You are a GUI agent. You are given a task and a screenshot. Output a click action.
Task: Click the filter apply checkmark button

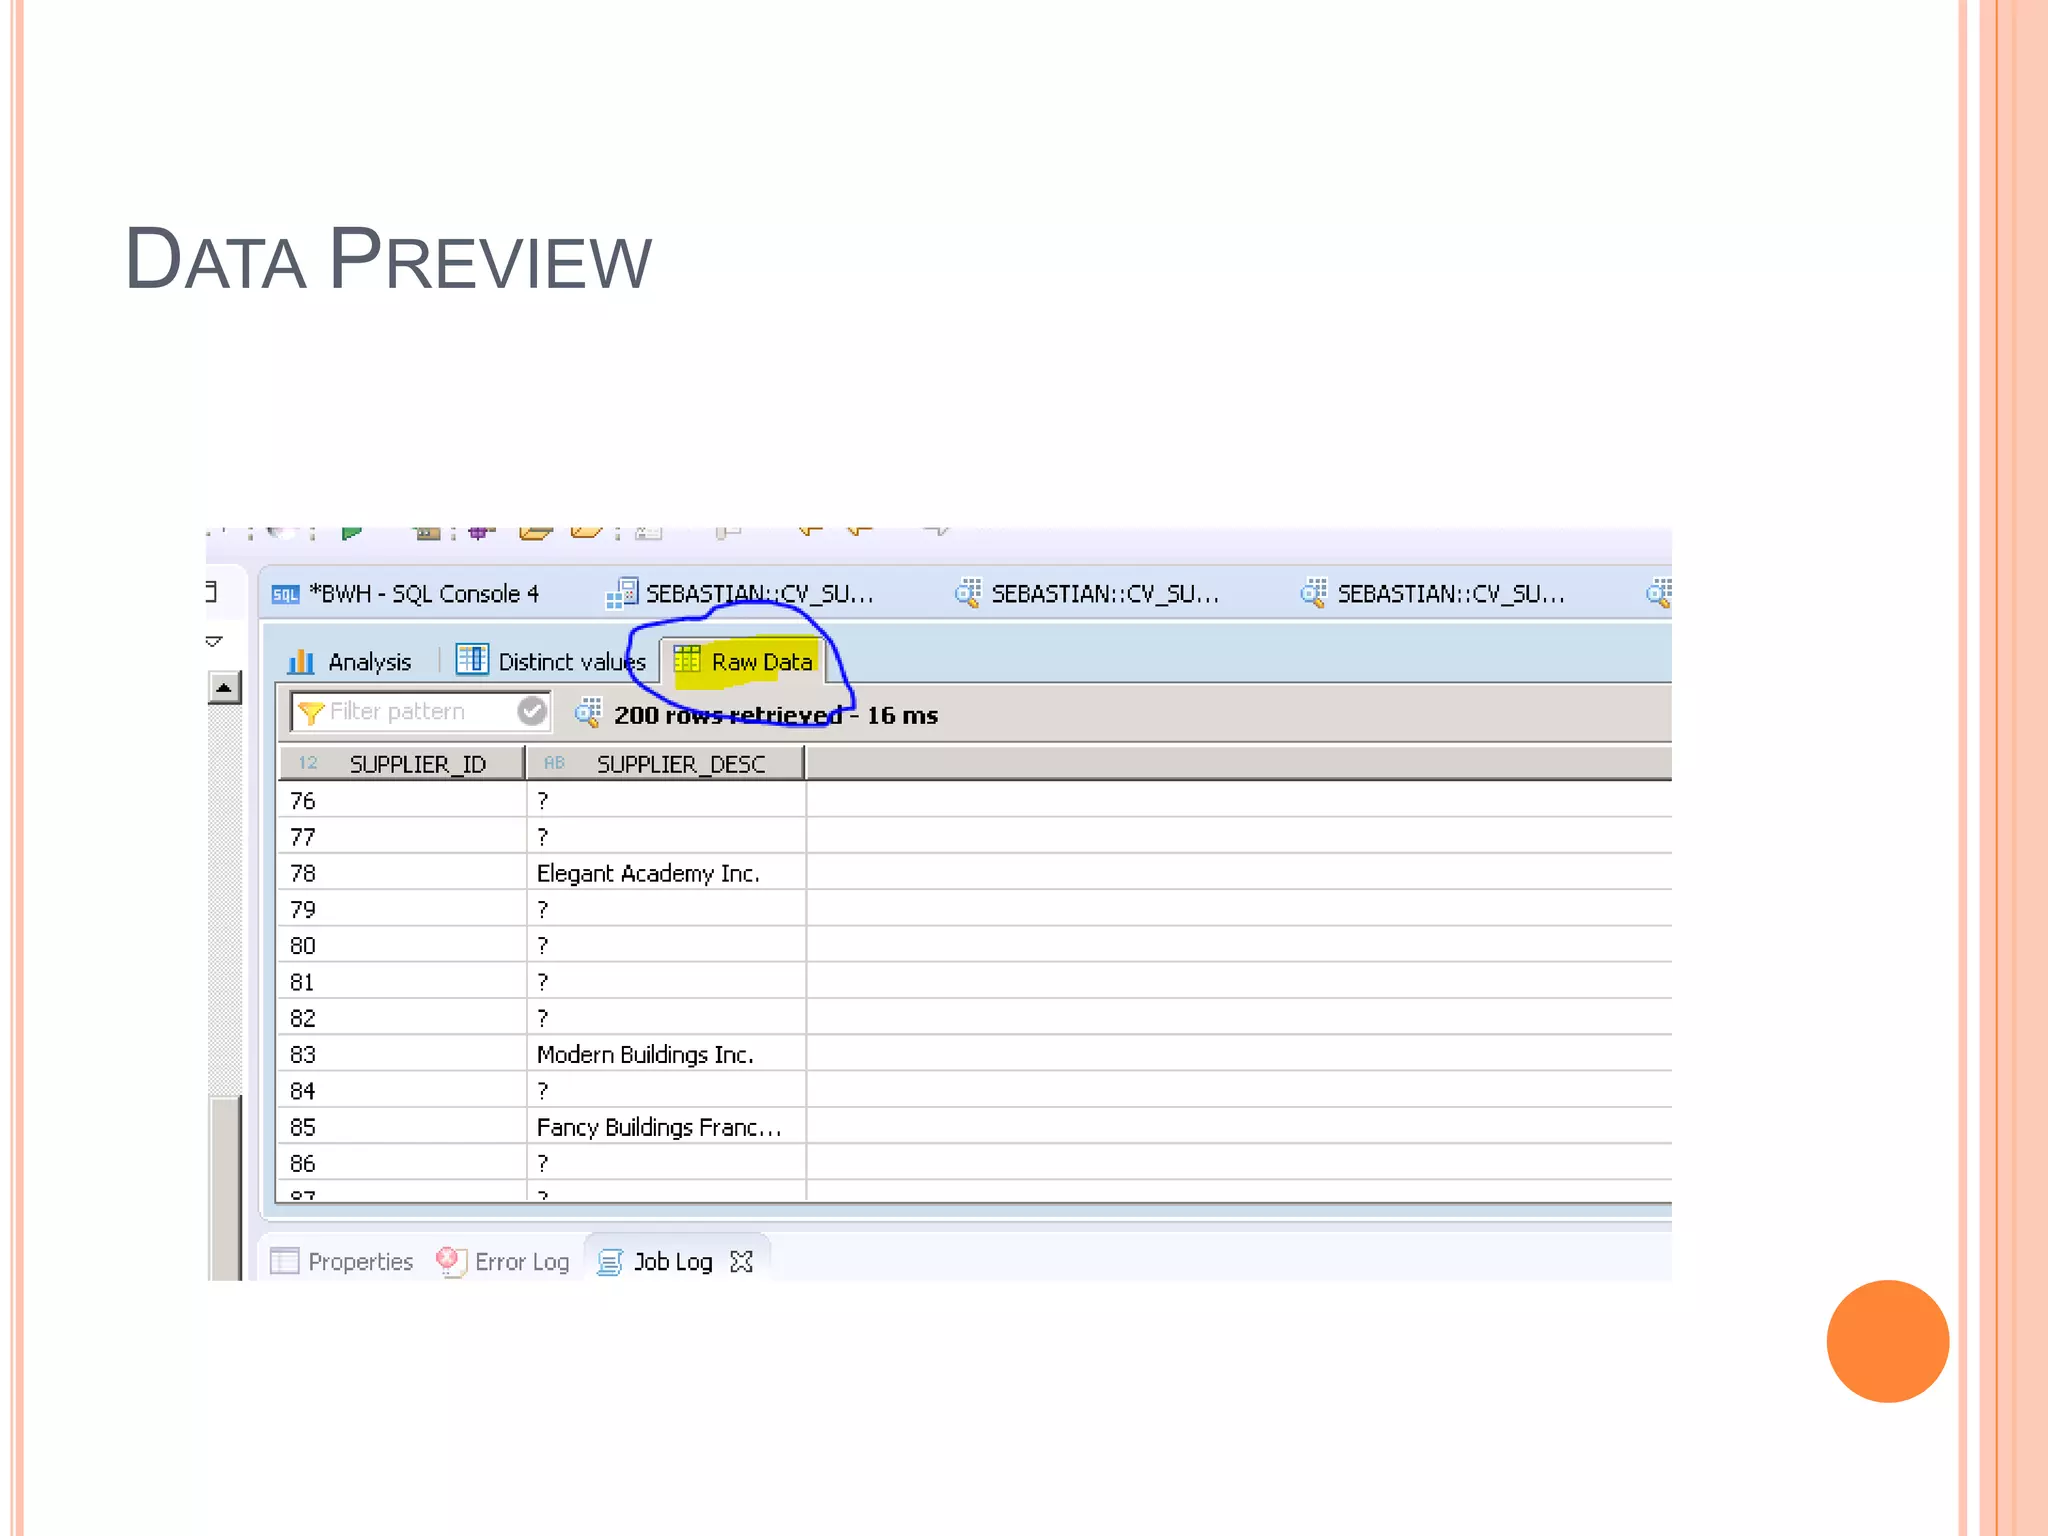pyautogui.click(x=532, y=711)
